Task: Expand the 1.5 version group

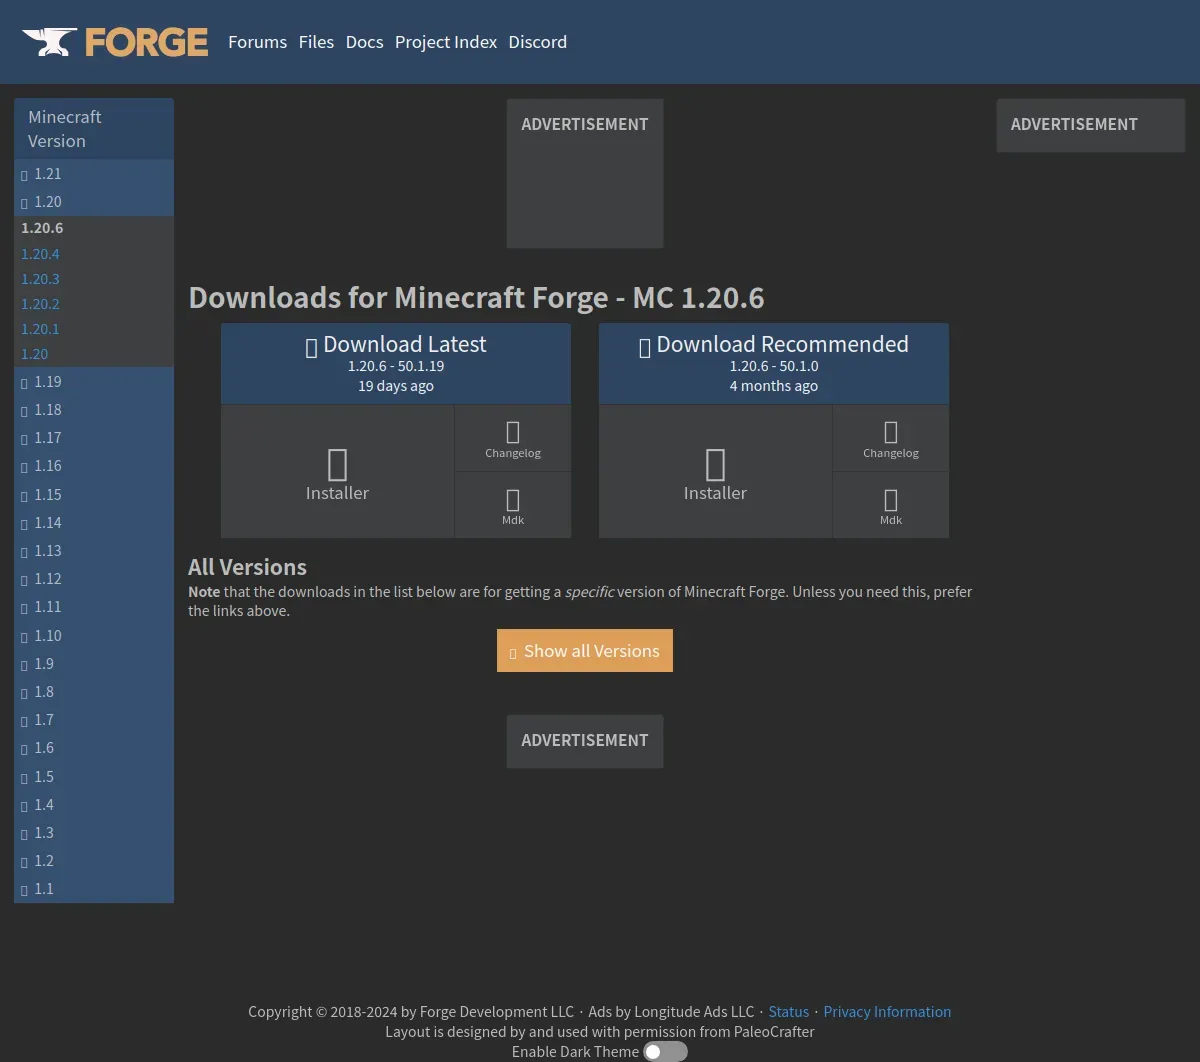Action: (94, 777)
